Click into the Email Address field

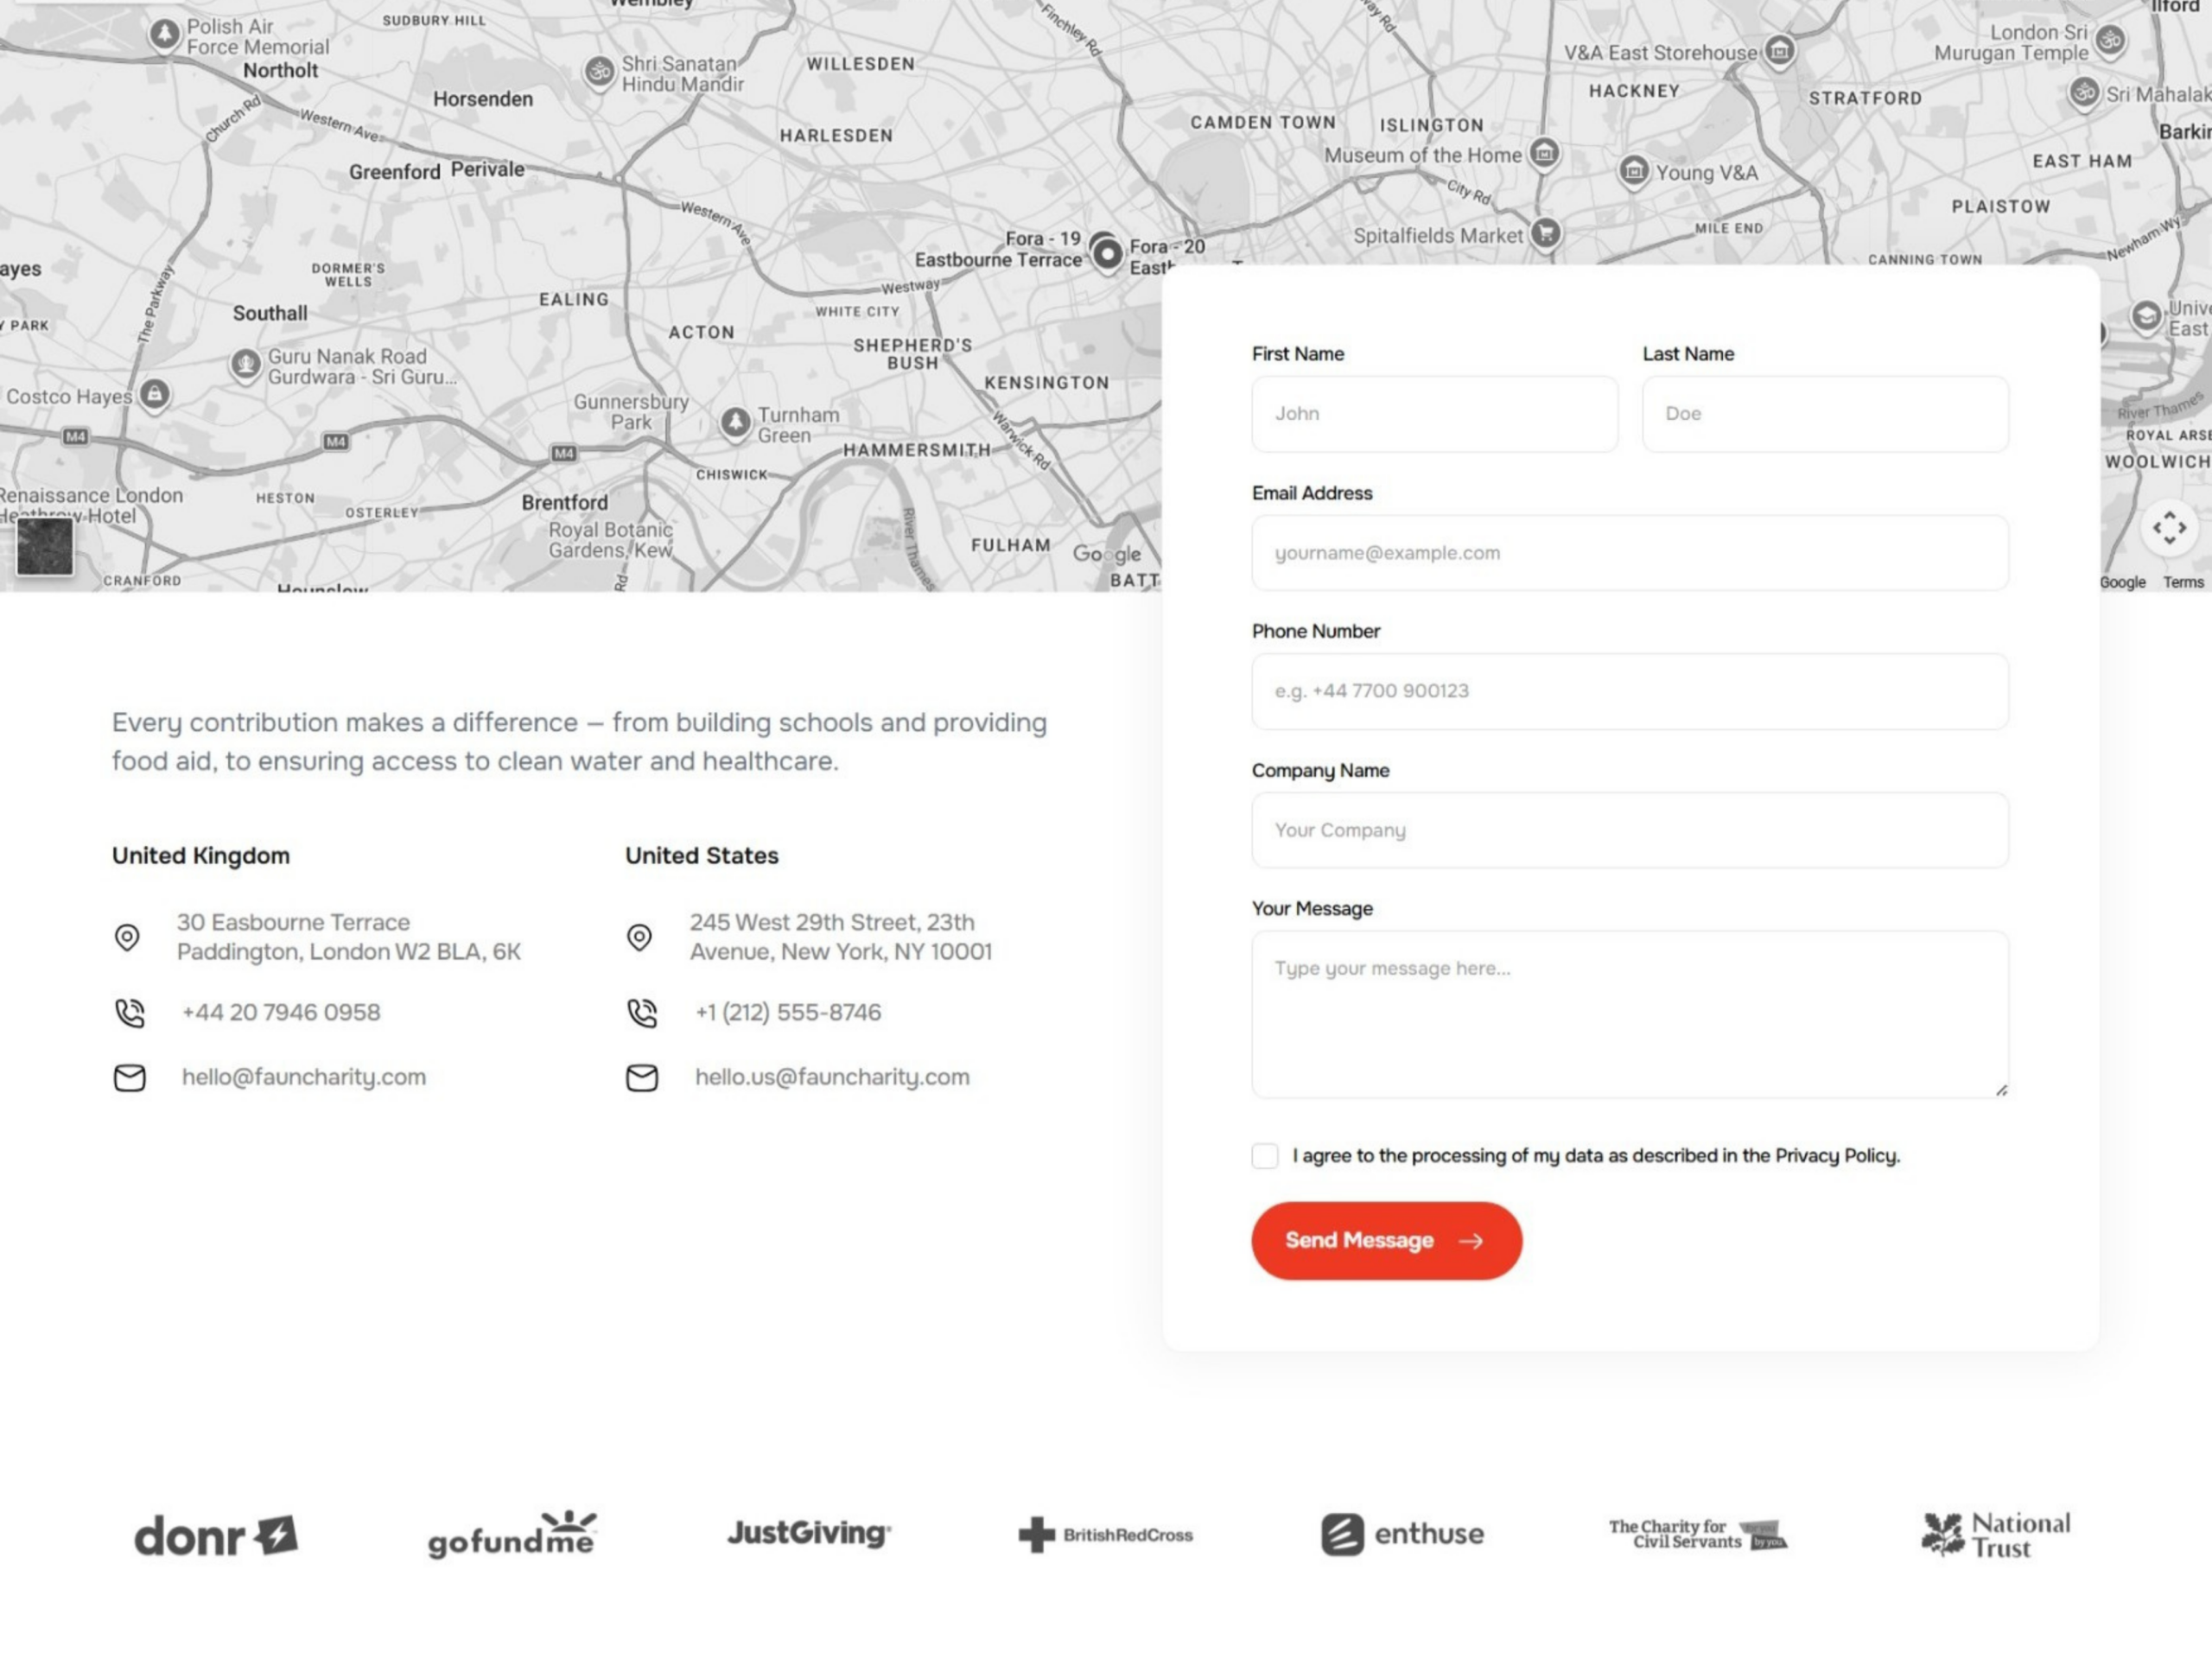coord(1629,553)
